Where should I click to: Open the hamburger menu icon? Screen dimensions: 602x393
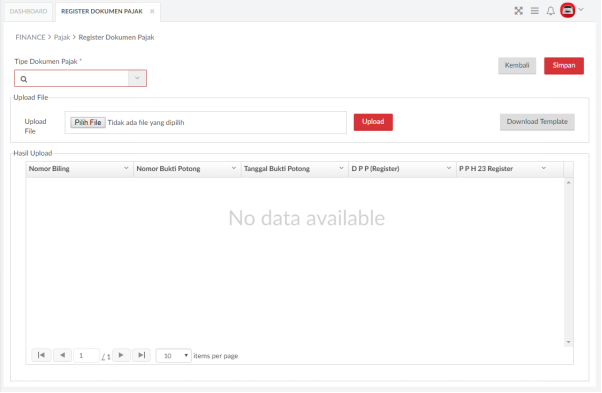point(534,11)
